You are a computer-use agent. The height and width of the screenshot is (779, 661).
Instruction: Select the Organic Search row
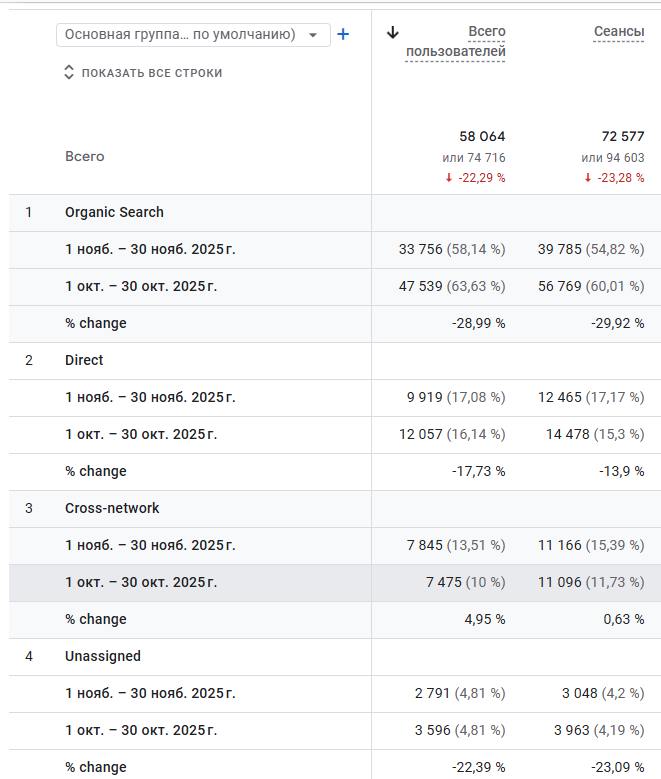[114, 212]
